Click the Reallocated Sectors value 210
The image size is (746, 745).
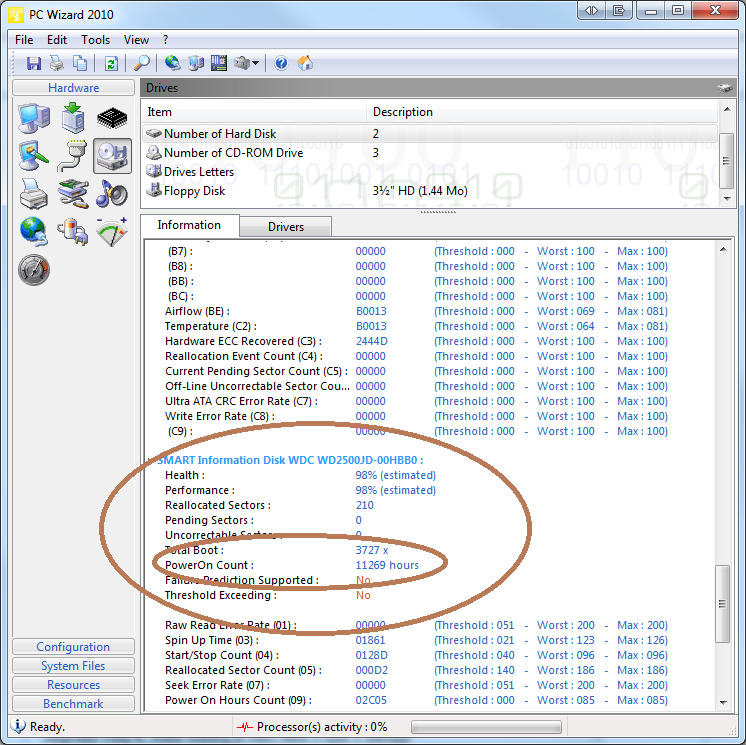click(x=364, y=505)
